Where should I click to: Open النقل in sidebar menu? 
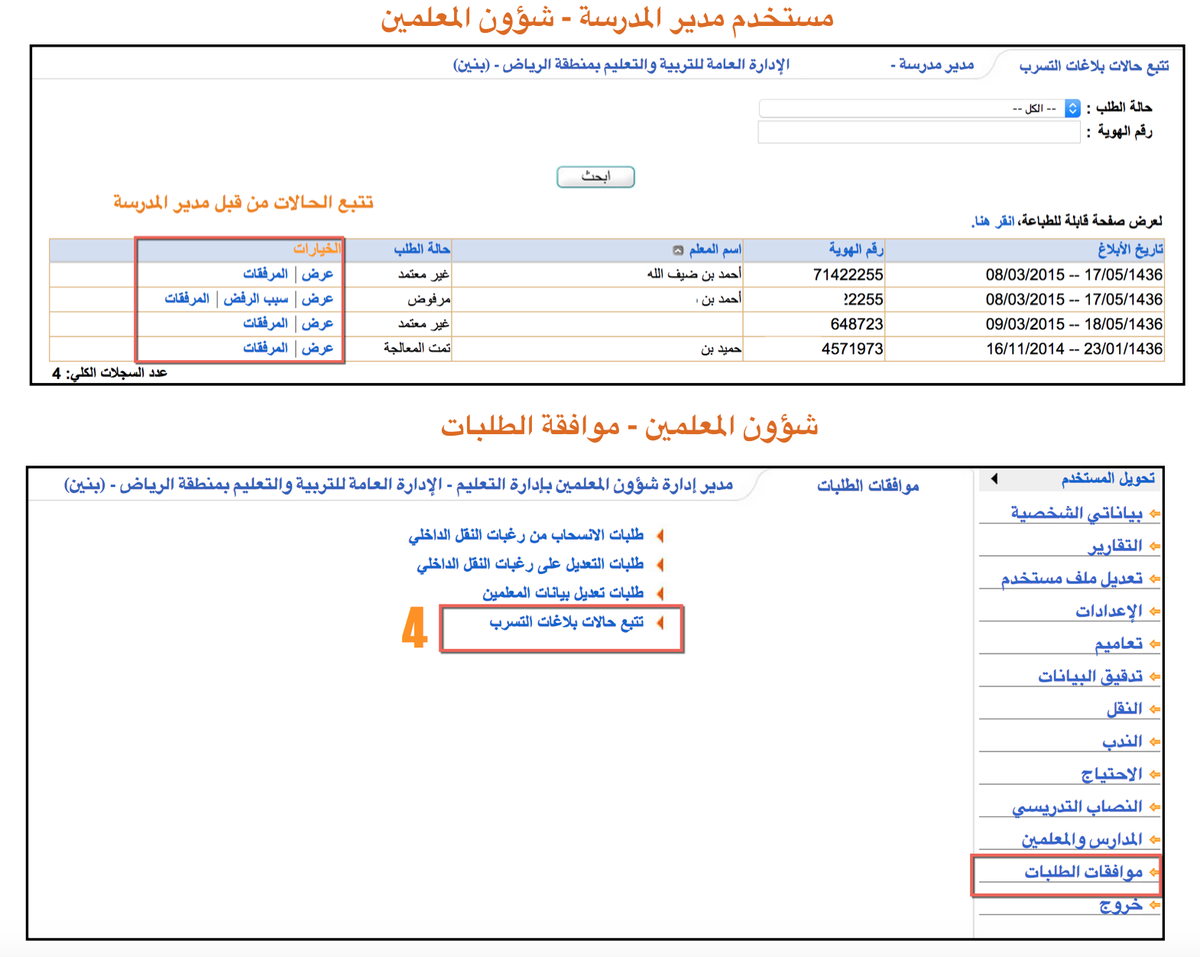pos(1125,709)
